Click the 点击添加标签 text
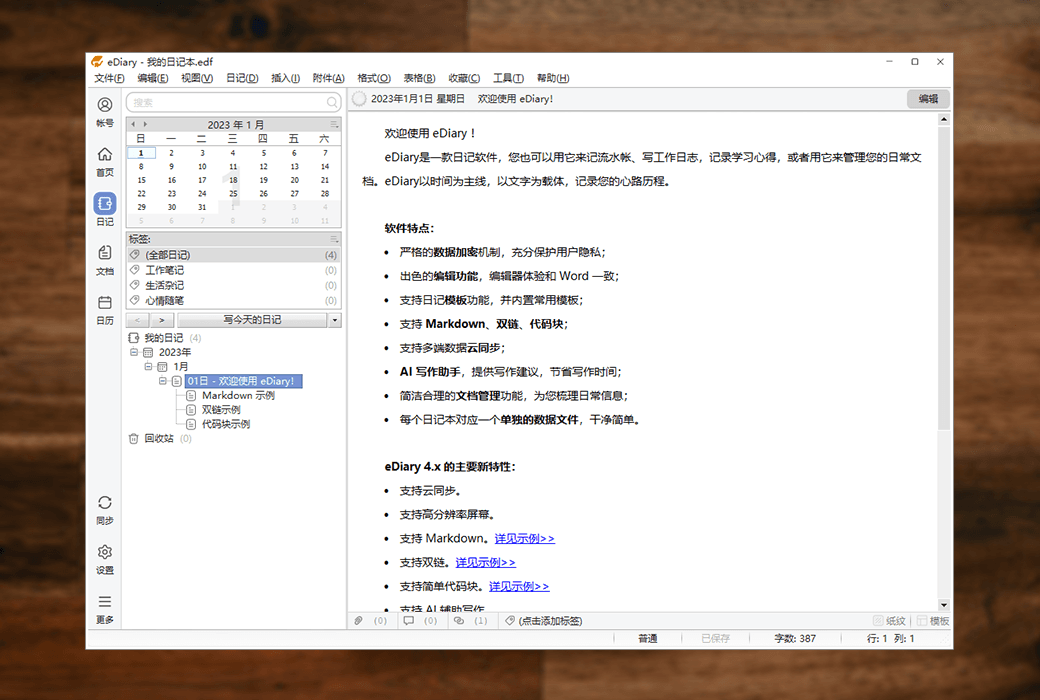Image resolution: width=1040 pixels, height=700 pixels. (551, 621)
